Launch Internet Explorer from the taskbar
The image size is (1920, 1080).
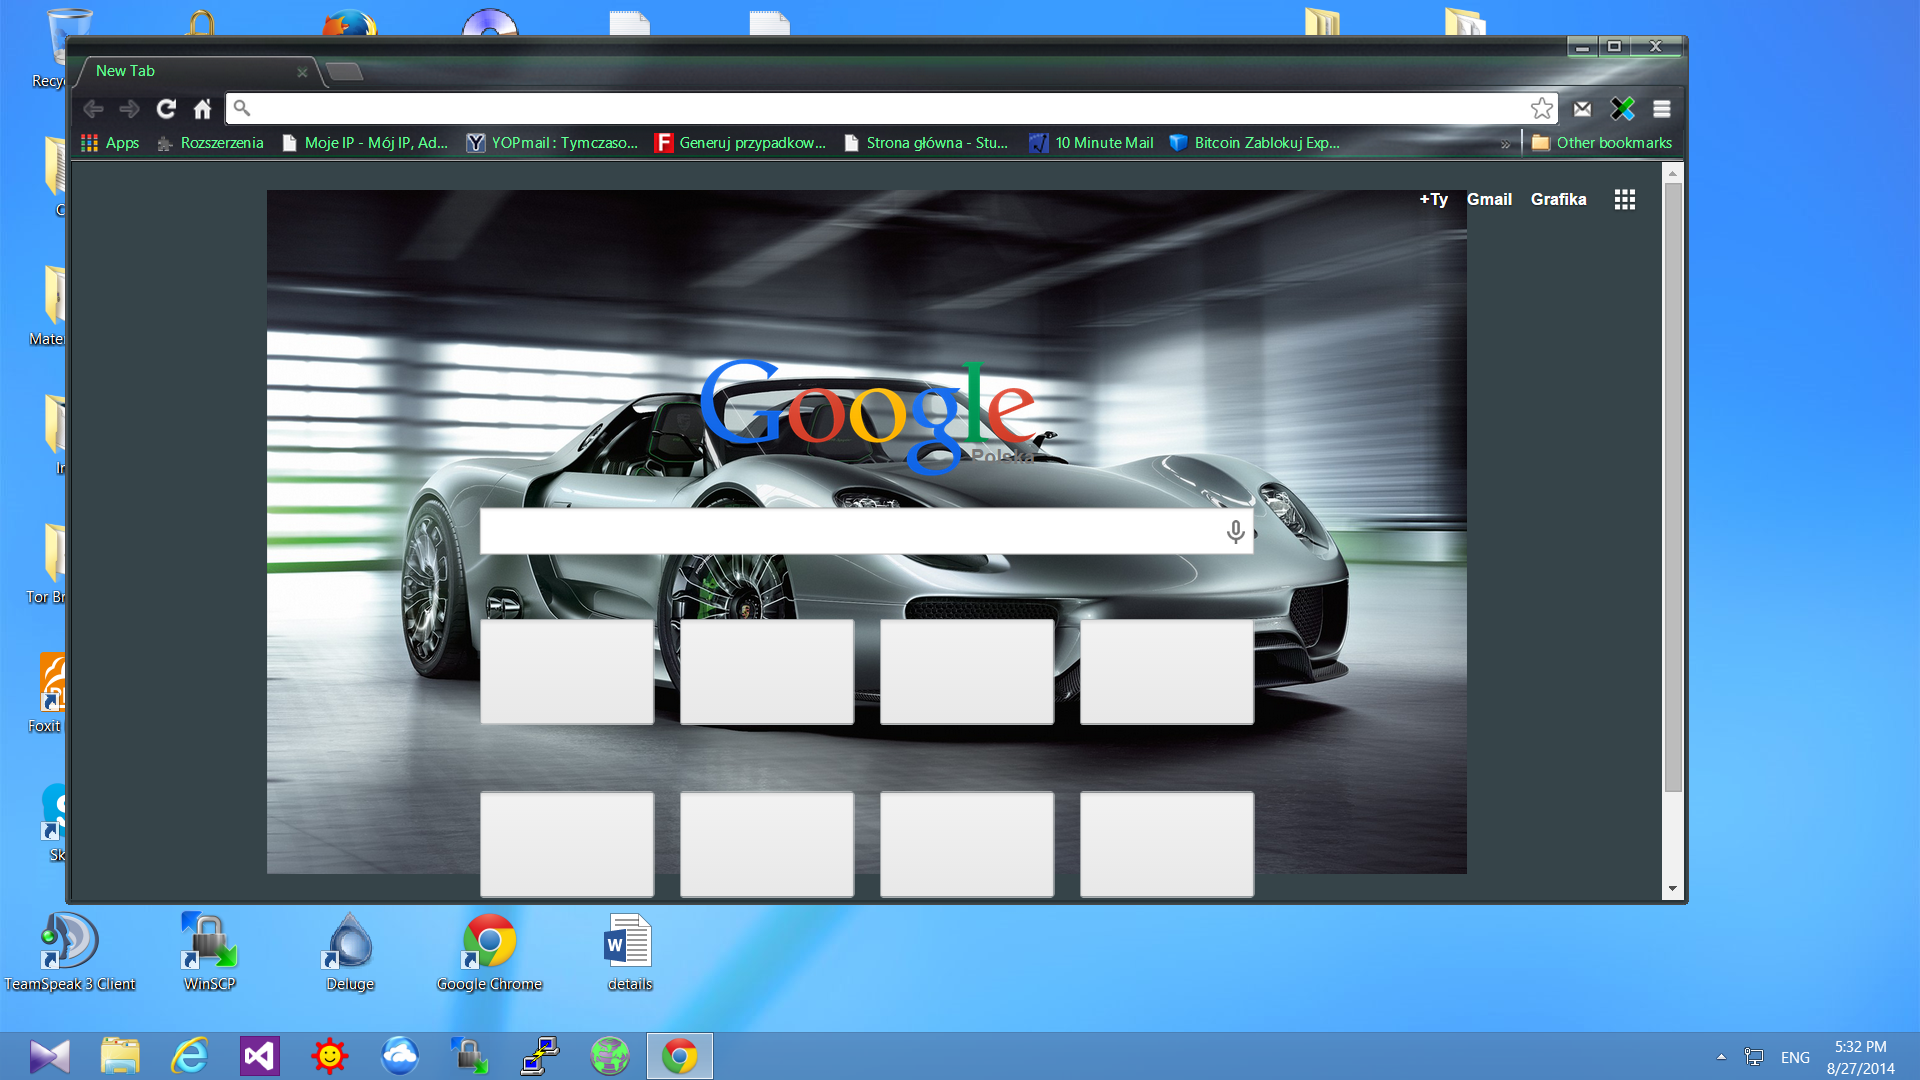[x=190, y=1056]
